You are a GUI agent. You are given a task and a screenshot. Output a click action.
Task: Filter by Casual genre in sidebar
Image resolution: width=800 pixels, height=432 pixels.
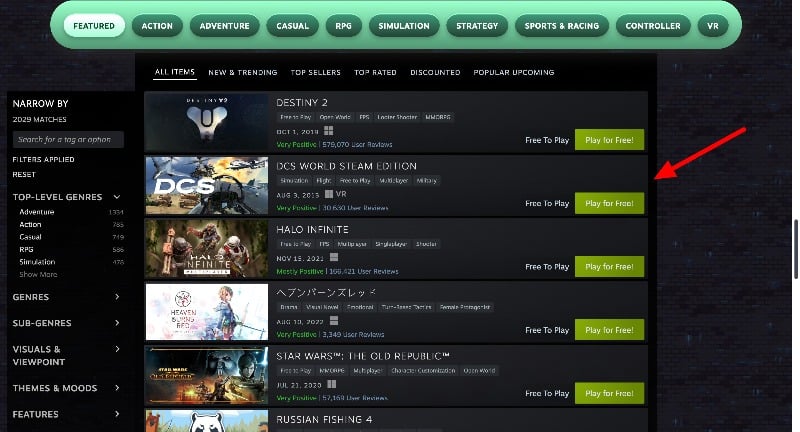point(31,237)
